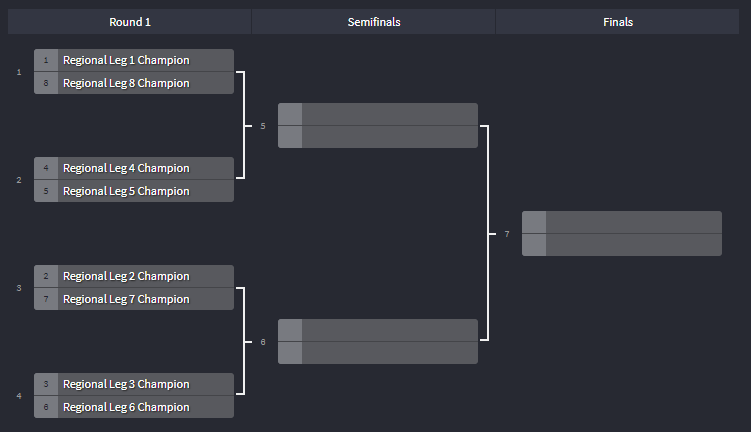Select bottom empty slot of semifinal match 6
The width and height of the screenshot is (751, 432).
[x=378, y=353]
